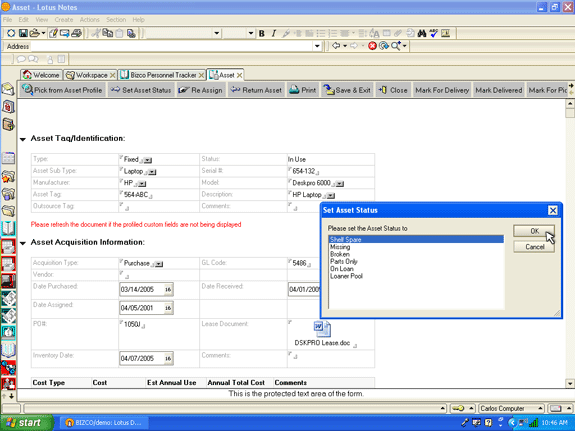
Task: Open the Address bar dropdown arrow
Action: 317,46
